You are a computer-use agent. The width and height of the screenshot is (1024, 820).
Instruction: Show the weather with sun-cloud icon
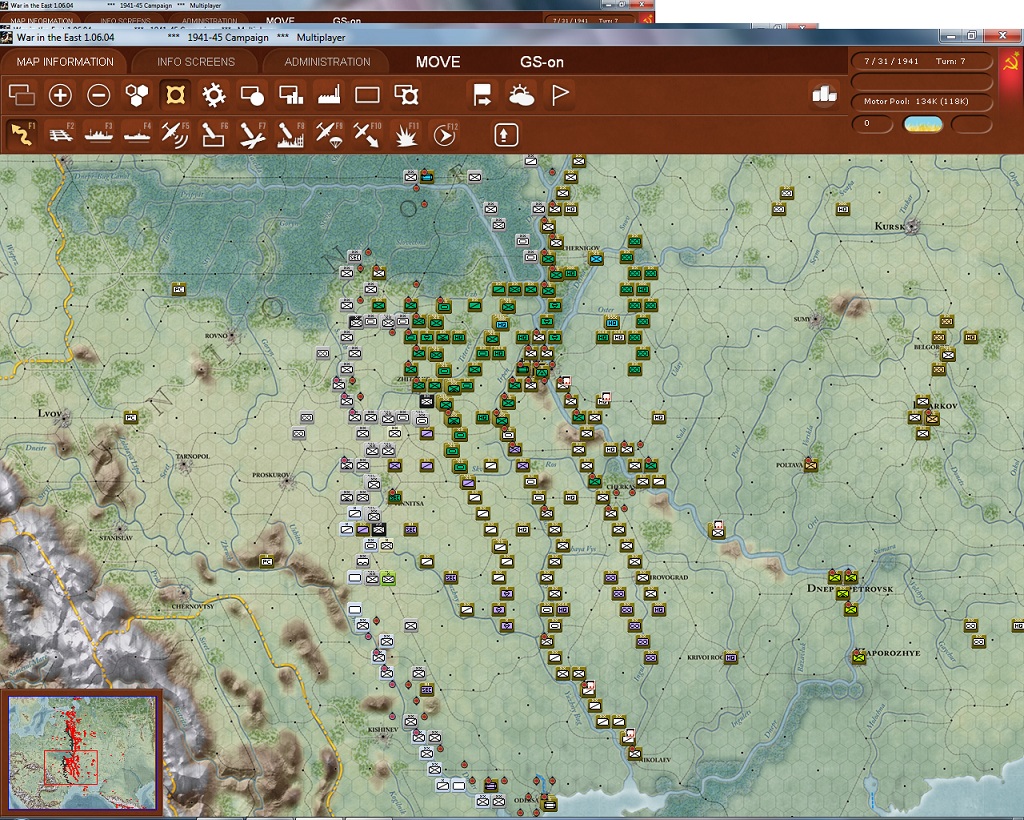click(x=520, y=95)
